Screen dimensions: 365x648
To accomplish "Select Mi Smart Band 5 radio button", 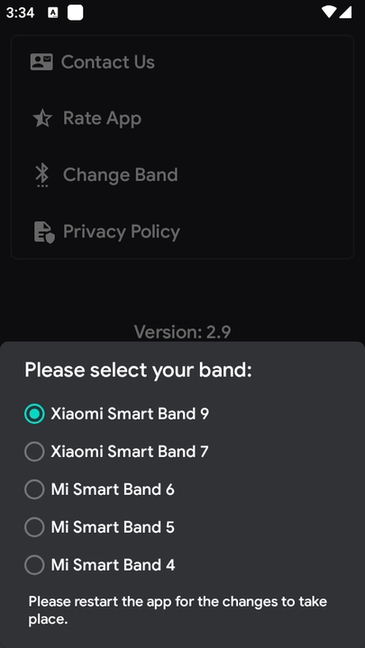I will [x=34, y=527].
